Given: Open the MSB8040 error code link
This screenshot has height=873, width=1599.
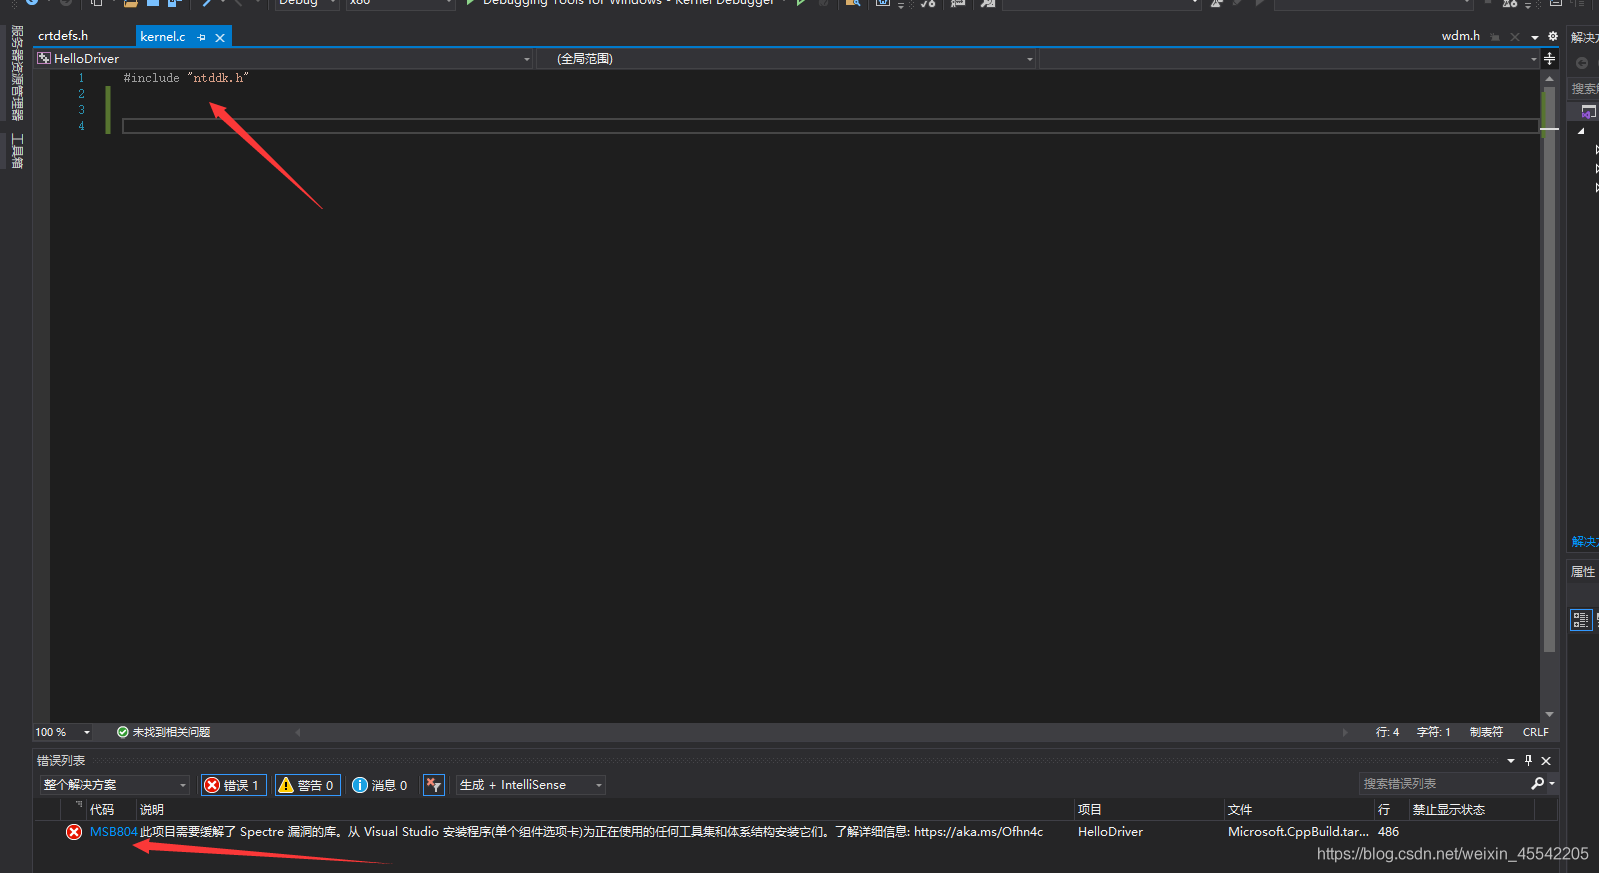Looking at the screenshot, I should [x=113, y=832].
